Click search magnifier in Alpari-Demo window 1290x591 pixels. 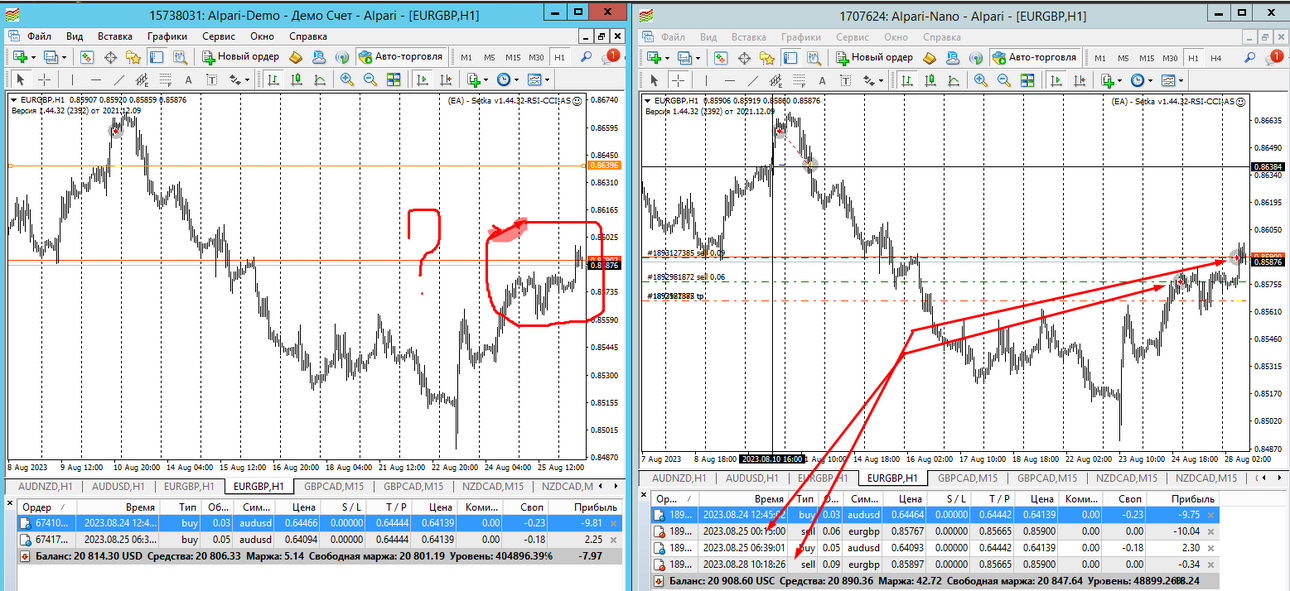[x=586, y=56]
